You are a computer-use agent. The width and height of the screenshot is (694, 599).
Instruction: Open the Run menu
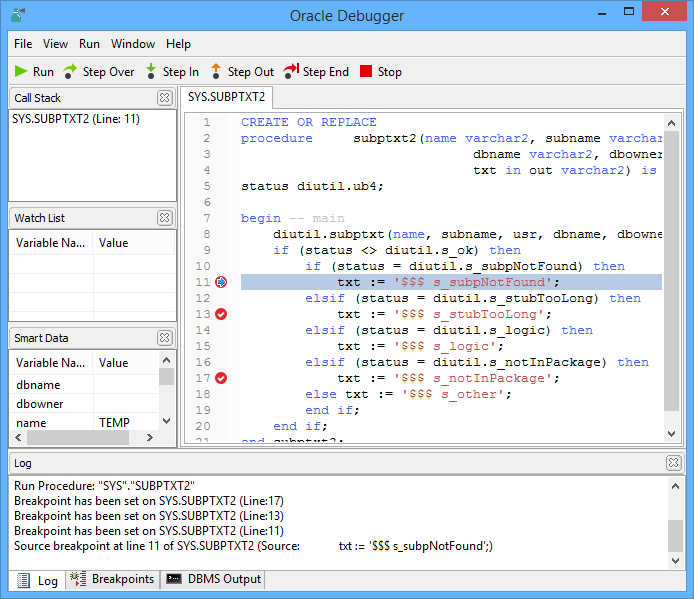pyautogui.click(x=89, y=44)
